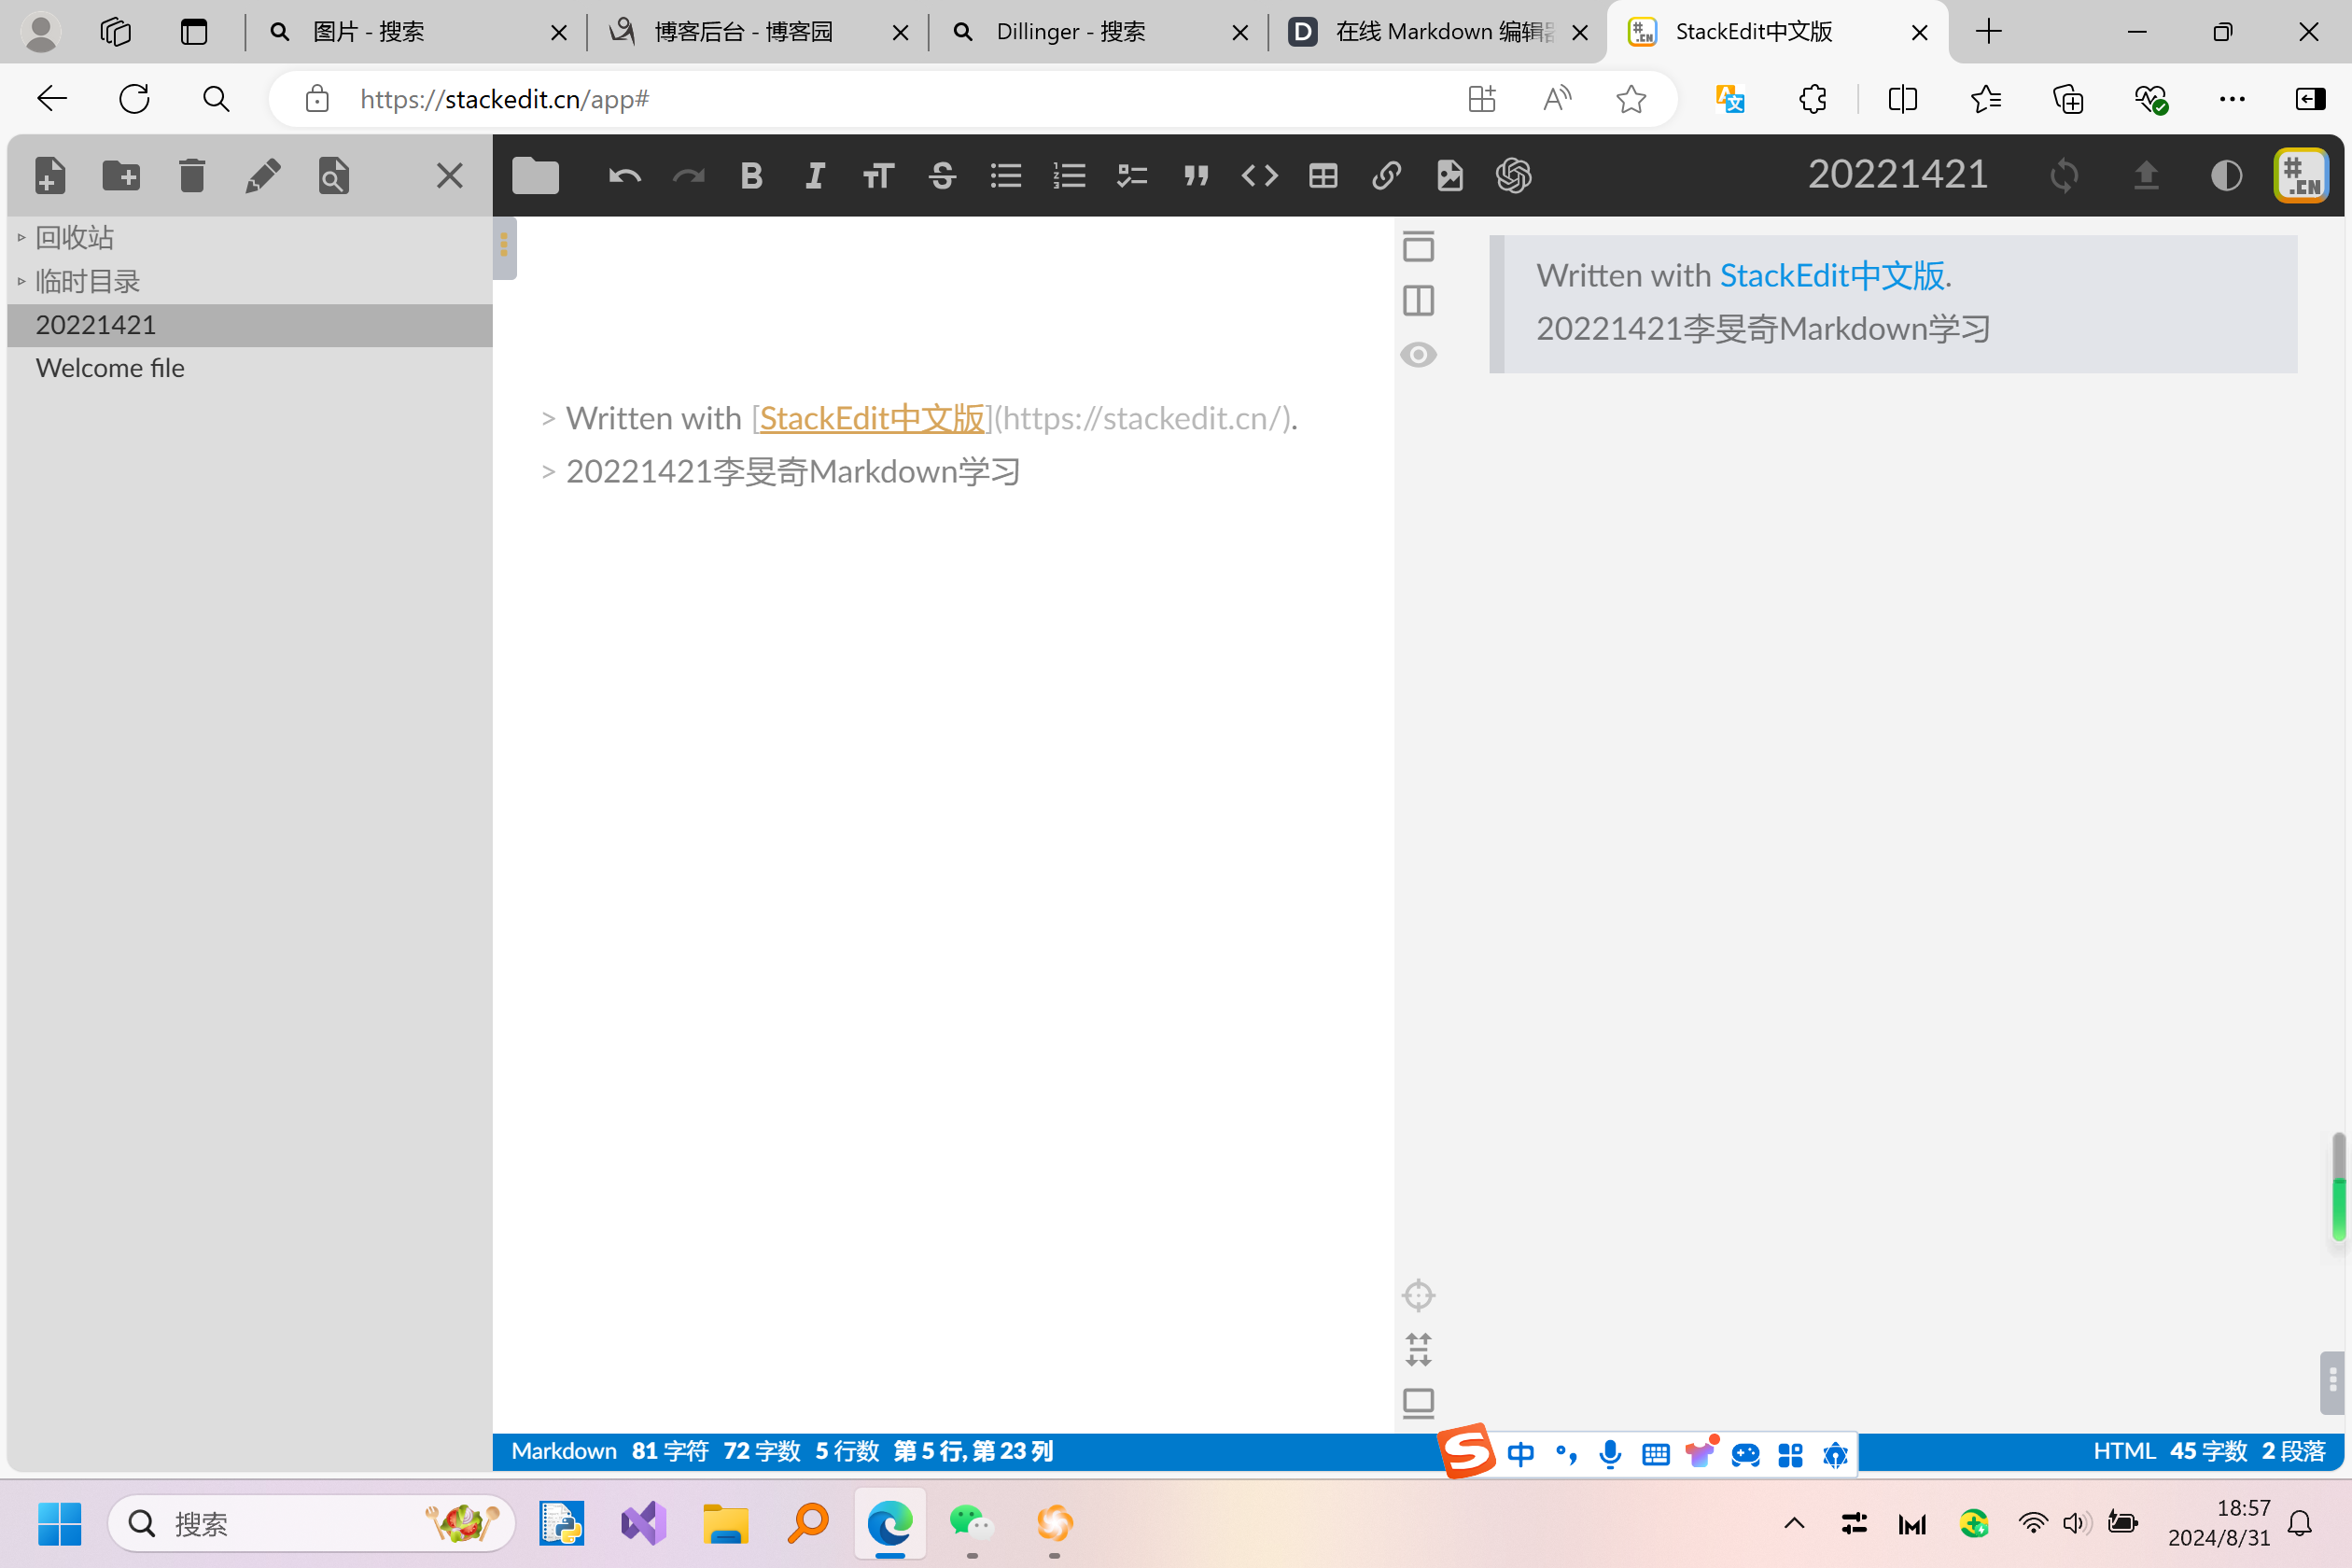2352x1568 pixels.
Task: Toggle the status bar icon
Action: (1418, 1403)
